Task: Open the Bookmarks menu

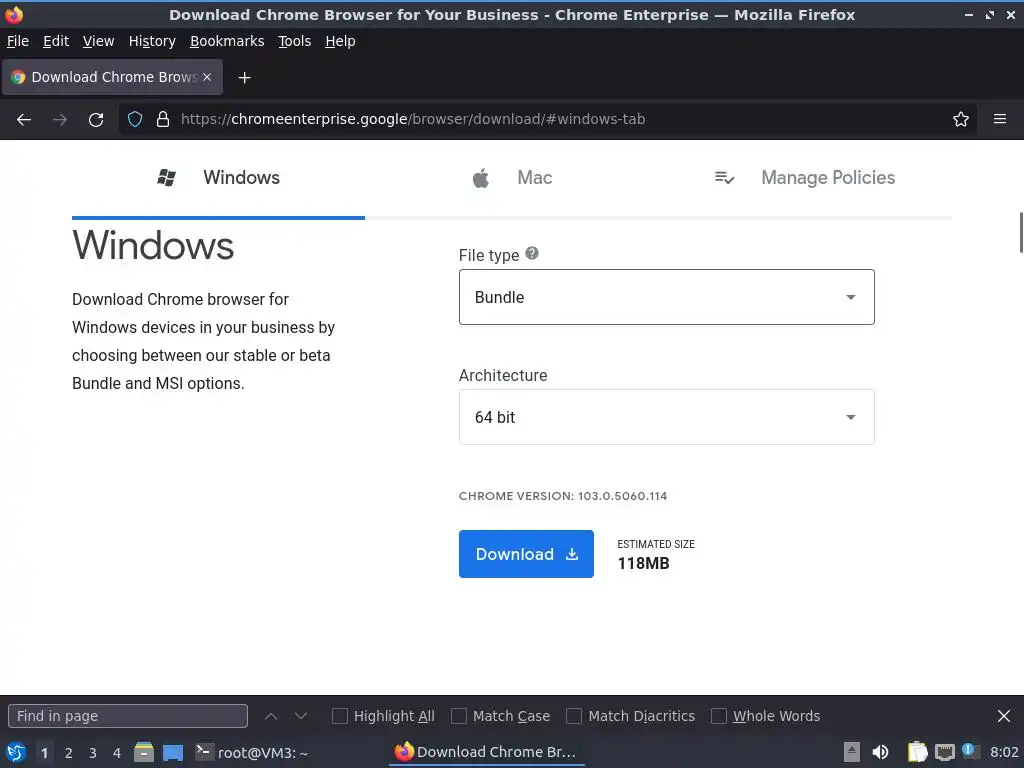Action: click(227, 41)
